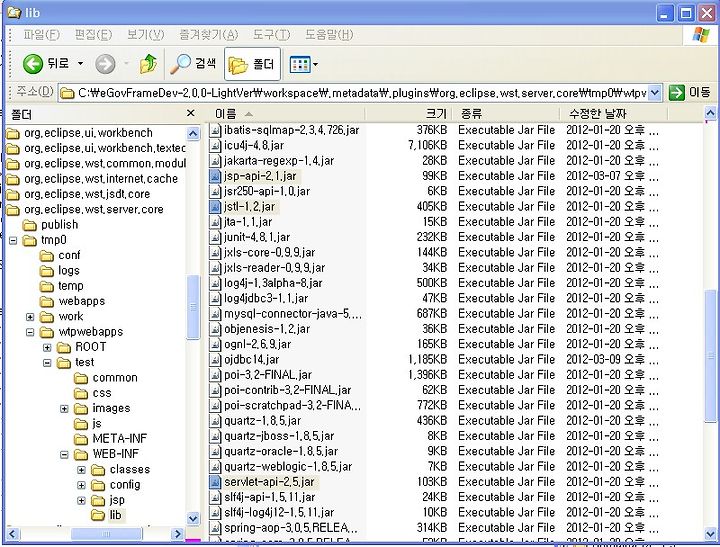Select the common folder icon
Viewport: 720px width, 547px height.
tap(81, 378)
